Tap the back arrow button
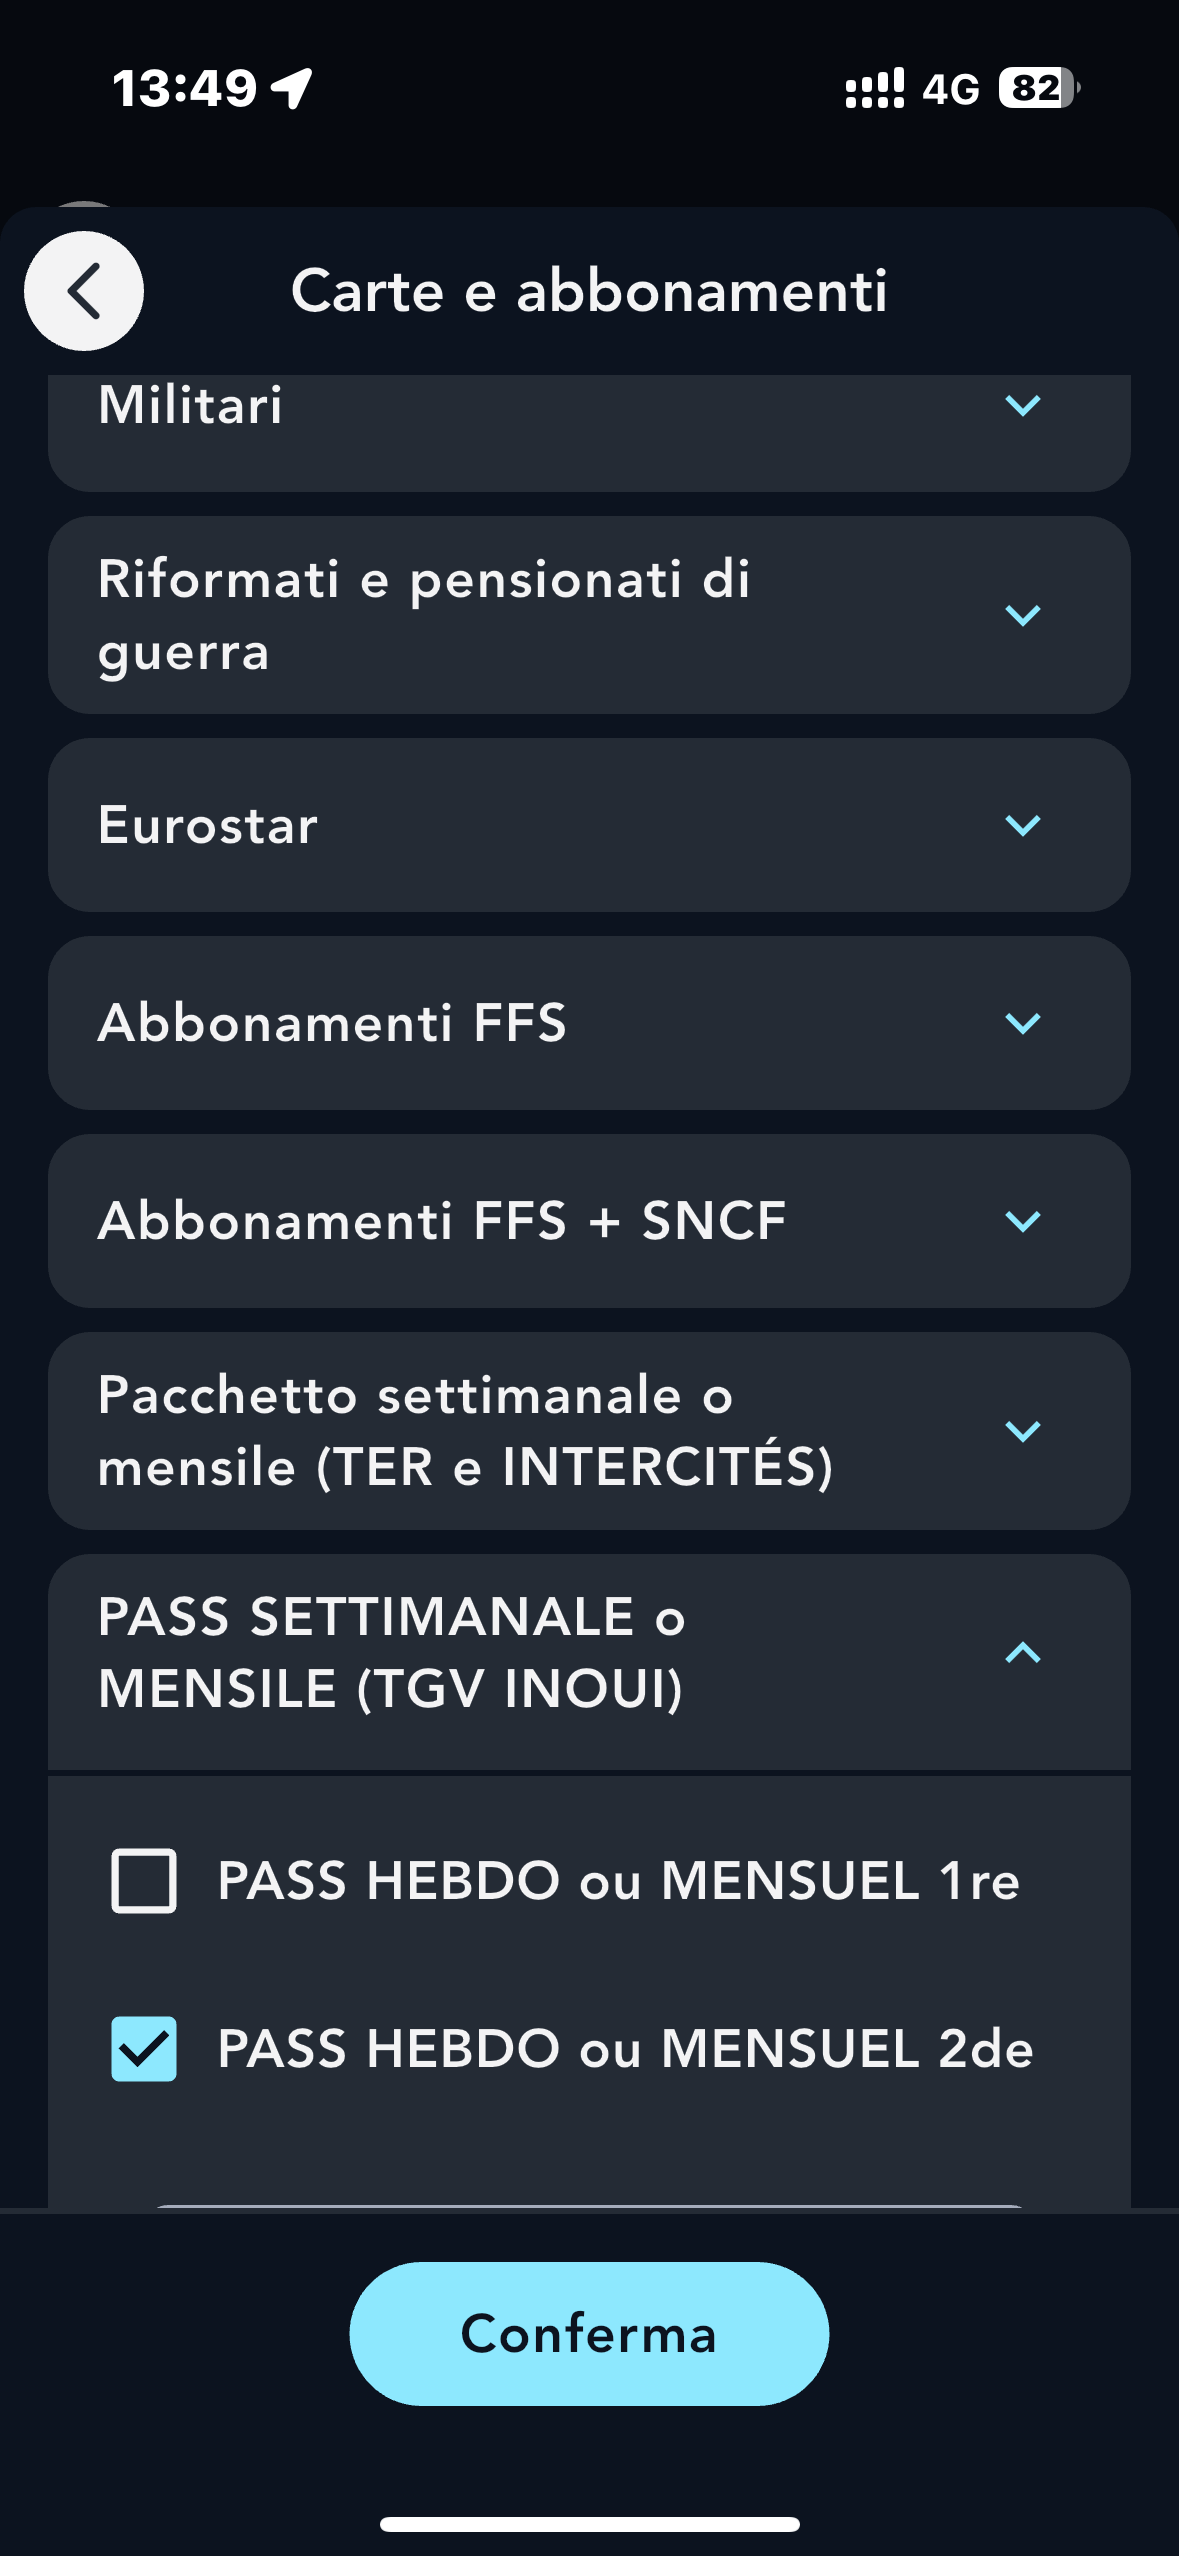 pyautogui.click(x=84, y=291)
